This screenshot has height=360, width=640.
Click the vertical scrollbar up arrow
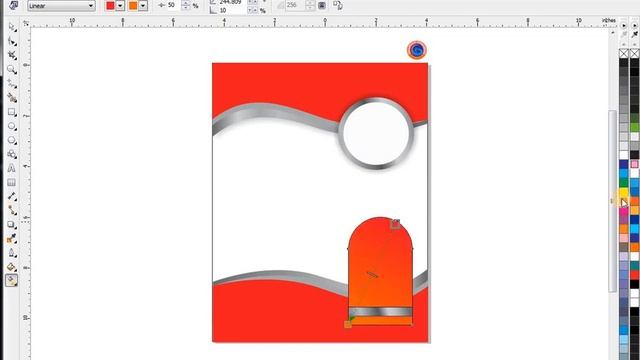613,33
